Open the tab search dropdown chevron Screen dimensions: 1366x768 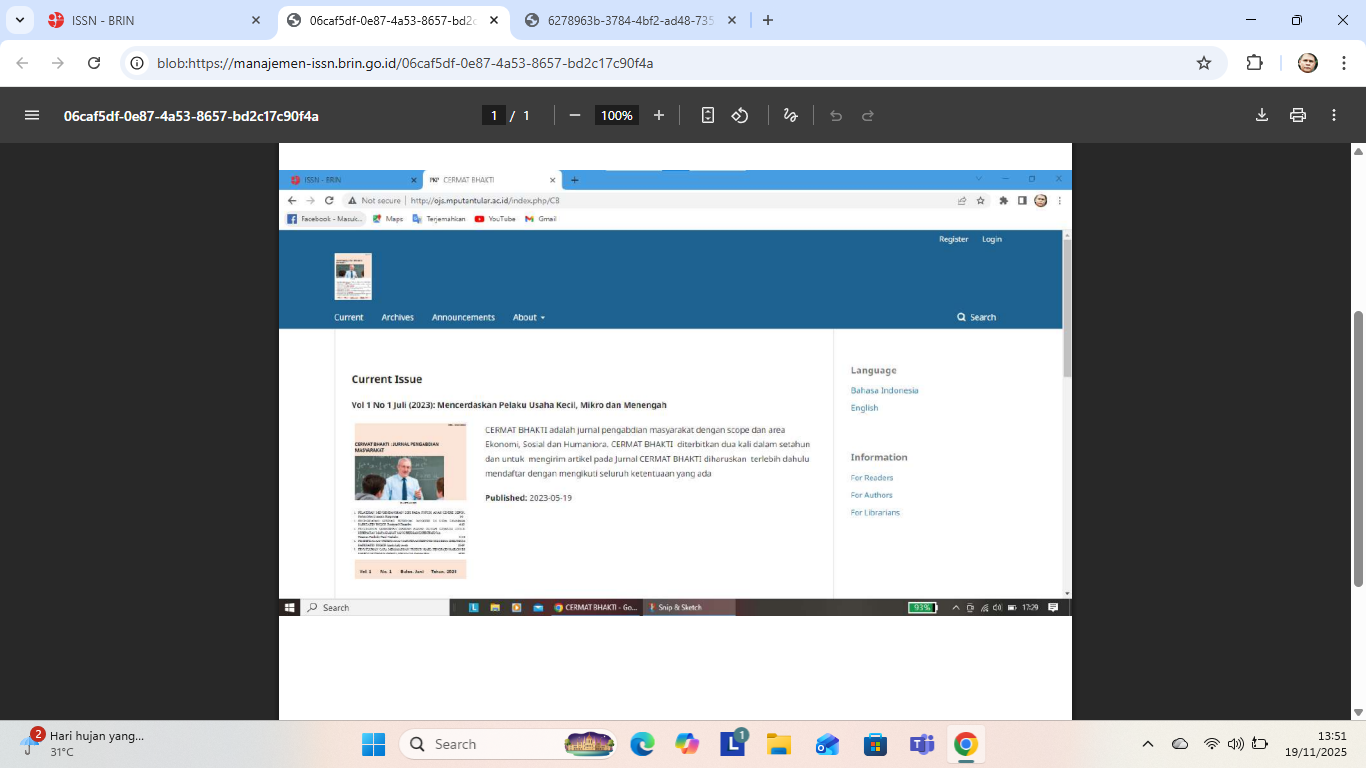[x=20, y=20]
